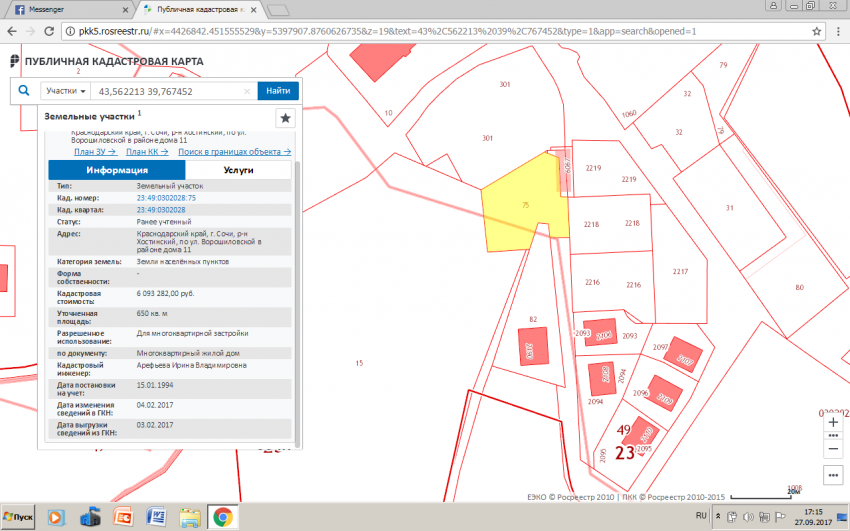The width and height of the screenshot is (850, 531).
Task: Open cadastral number 23:49:0302028:75 link
Action: pos(166,198)
